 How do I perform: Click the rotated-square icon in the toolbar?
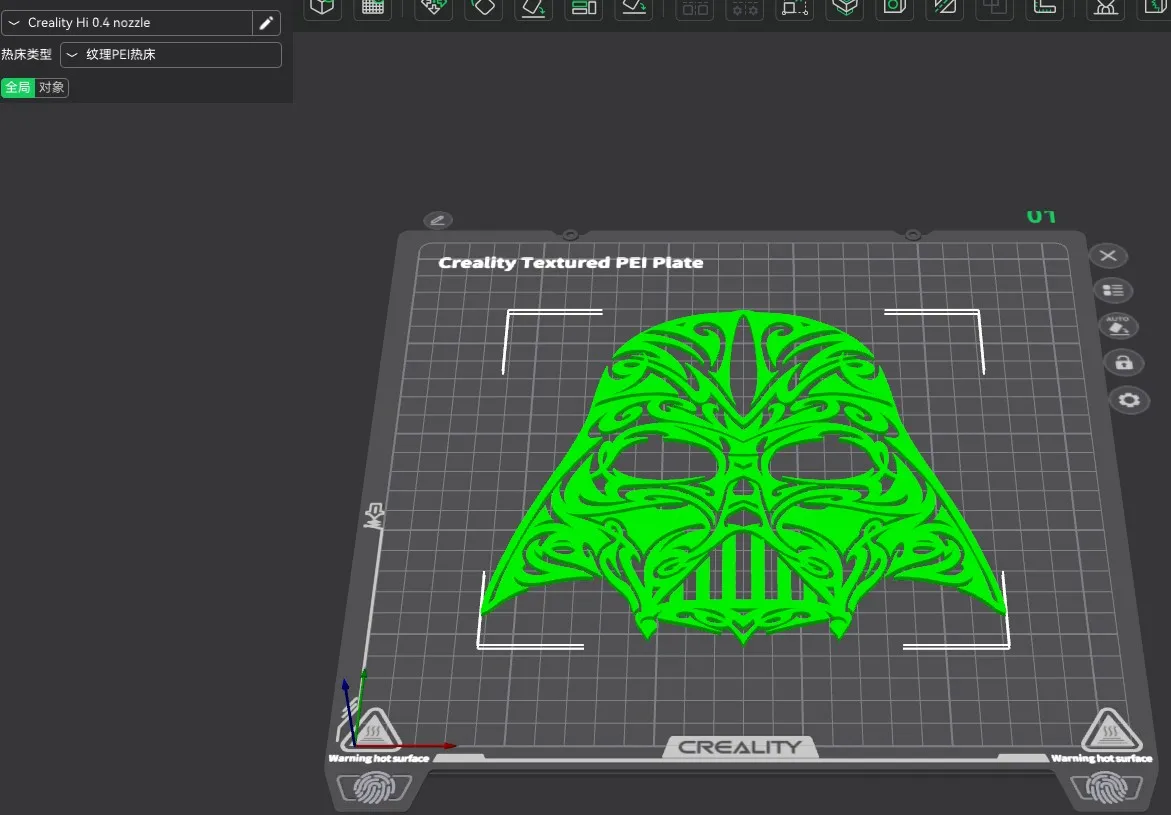(x=483, y=8)
